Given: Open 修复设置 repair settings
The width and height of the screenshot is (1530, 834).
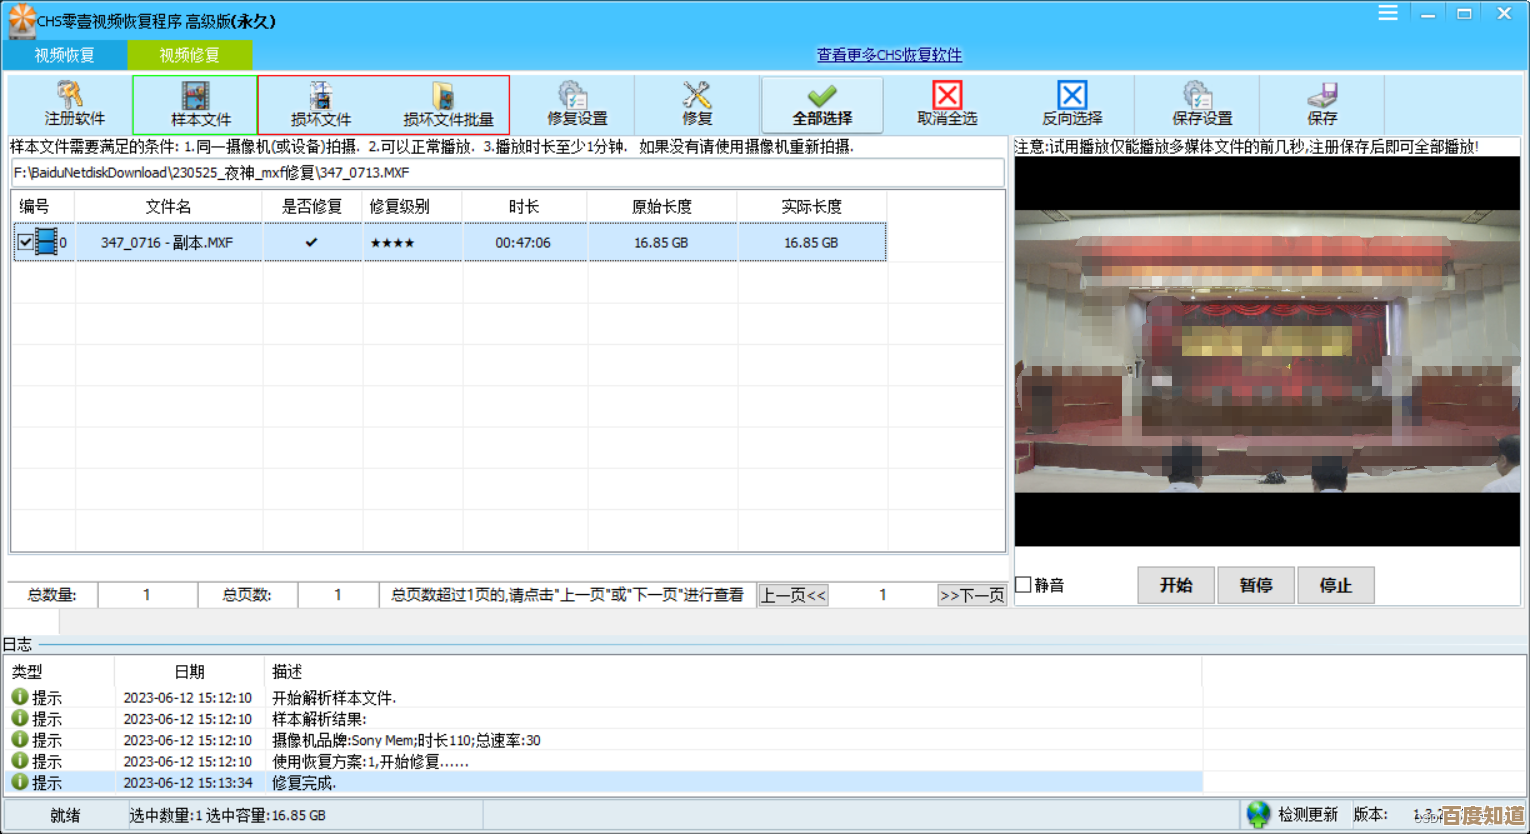Looking at the screenshot, I should coord(575,104).
